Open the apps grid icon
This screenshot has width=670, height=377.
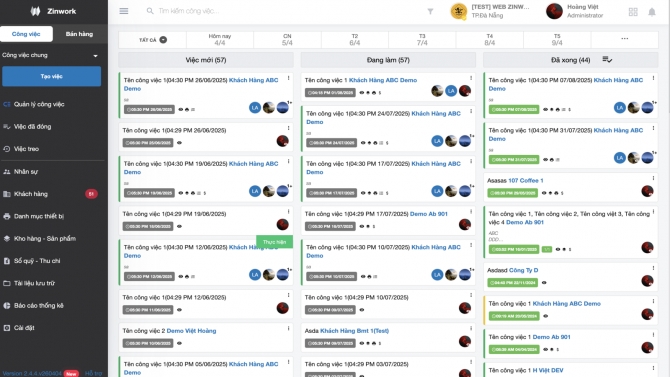633,12
